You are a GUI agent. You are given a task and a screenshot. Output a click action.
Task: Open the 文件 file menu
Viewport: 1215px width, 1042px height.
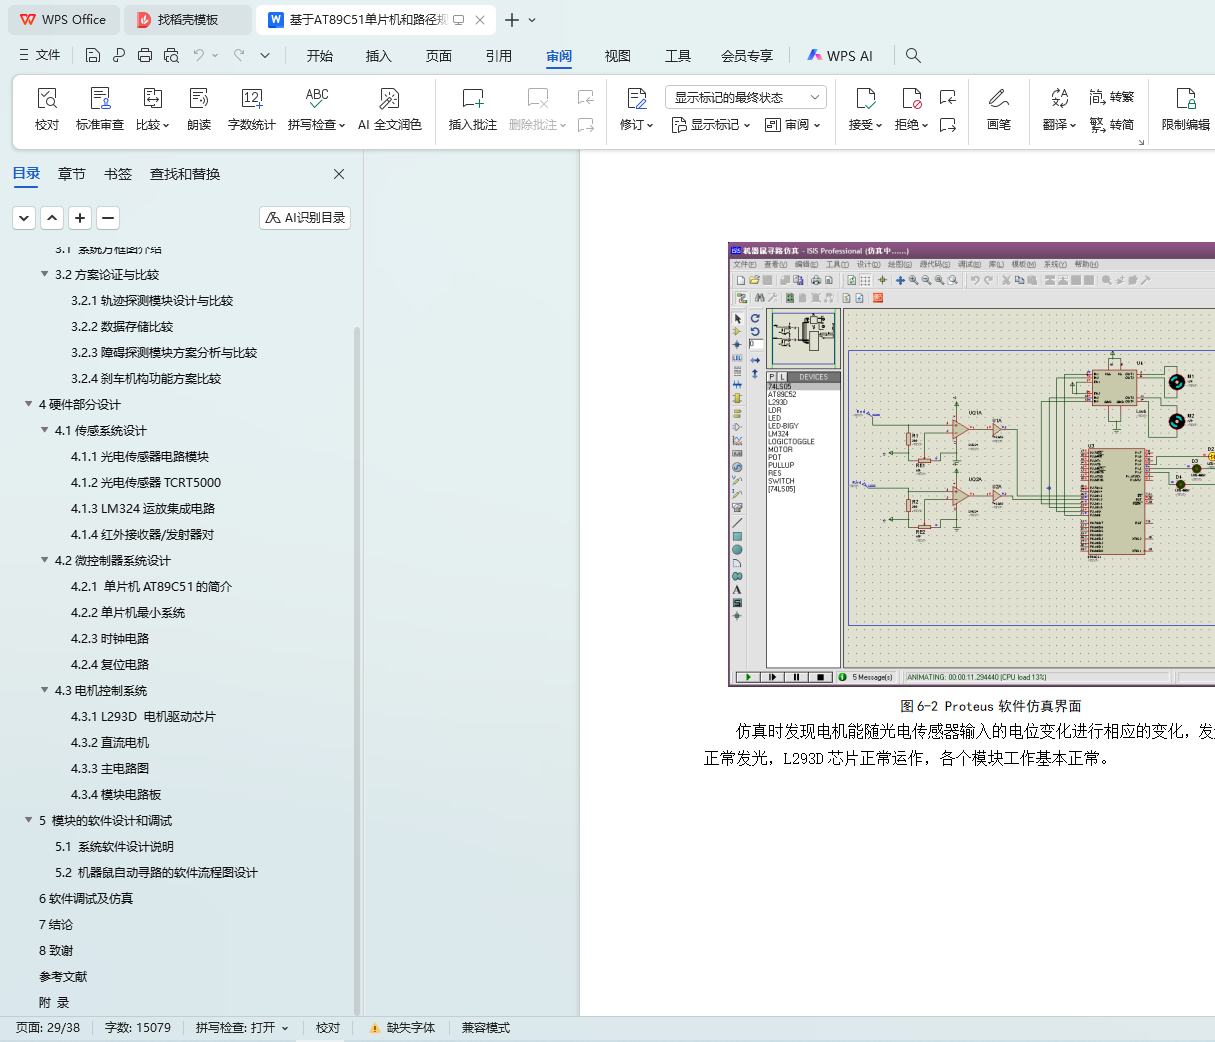coord(40,55)
